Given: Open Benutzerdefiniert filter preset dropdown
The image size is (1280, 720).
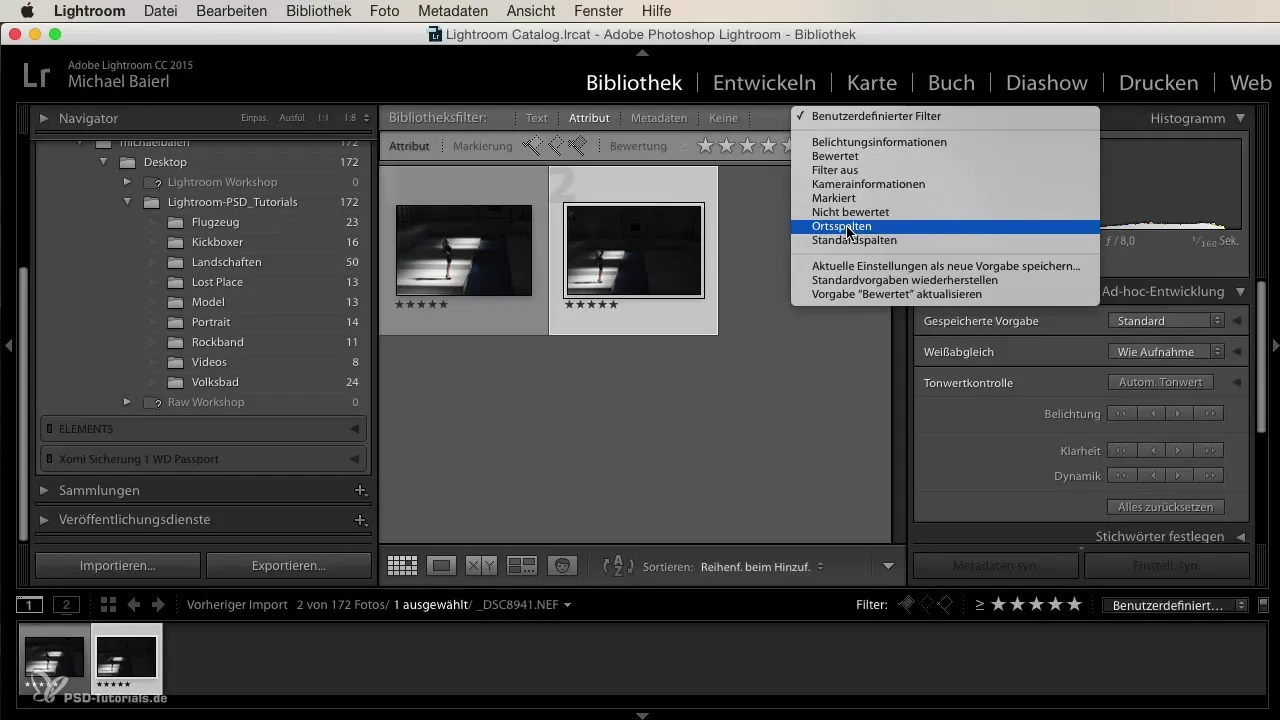Looking at the screenshot, I should pos(1175,605).
